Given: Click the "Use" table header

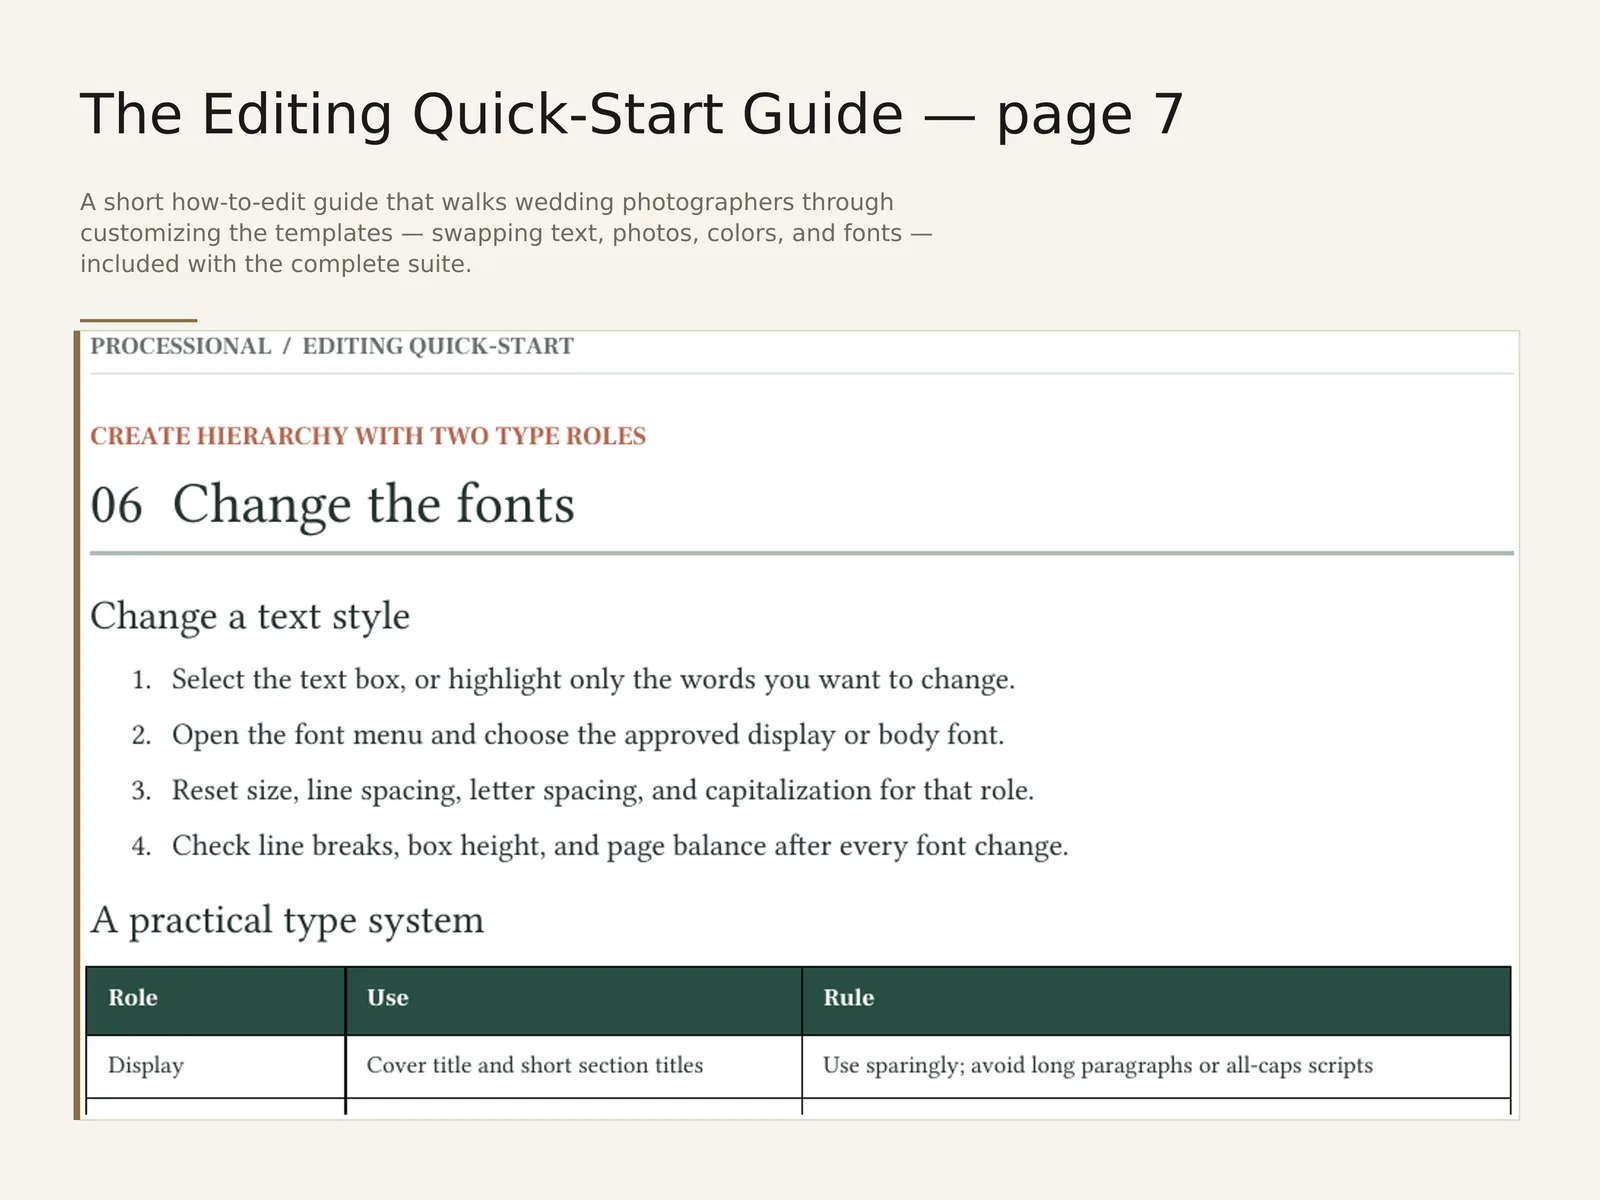Looking at the screenshot, I should [574, 1001].
